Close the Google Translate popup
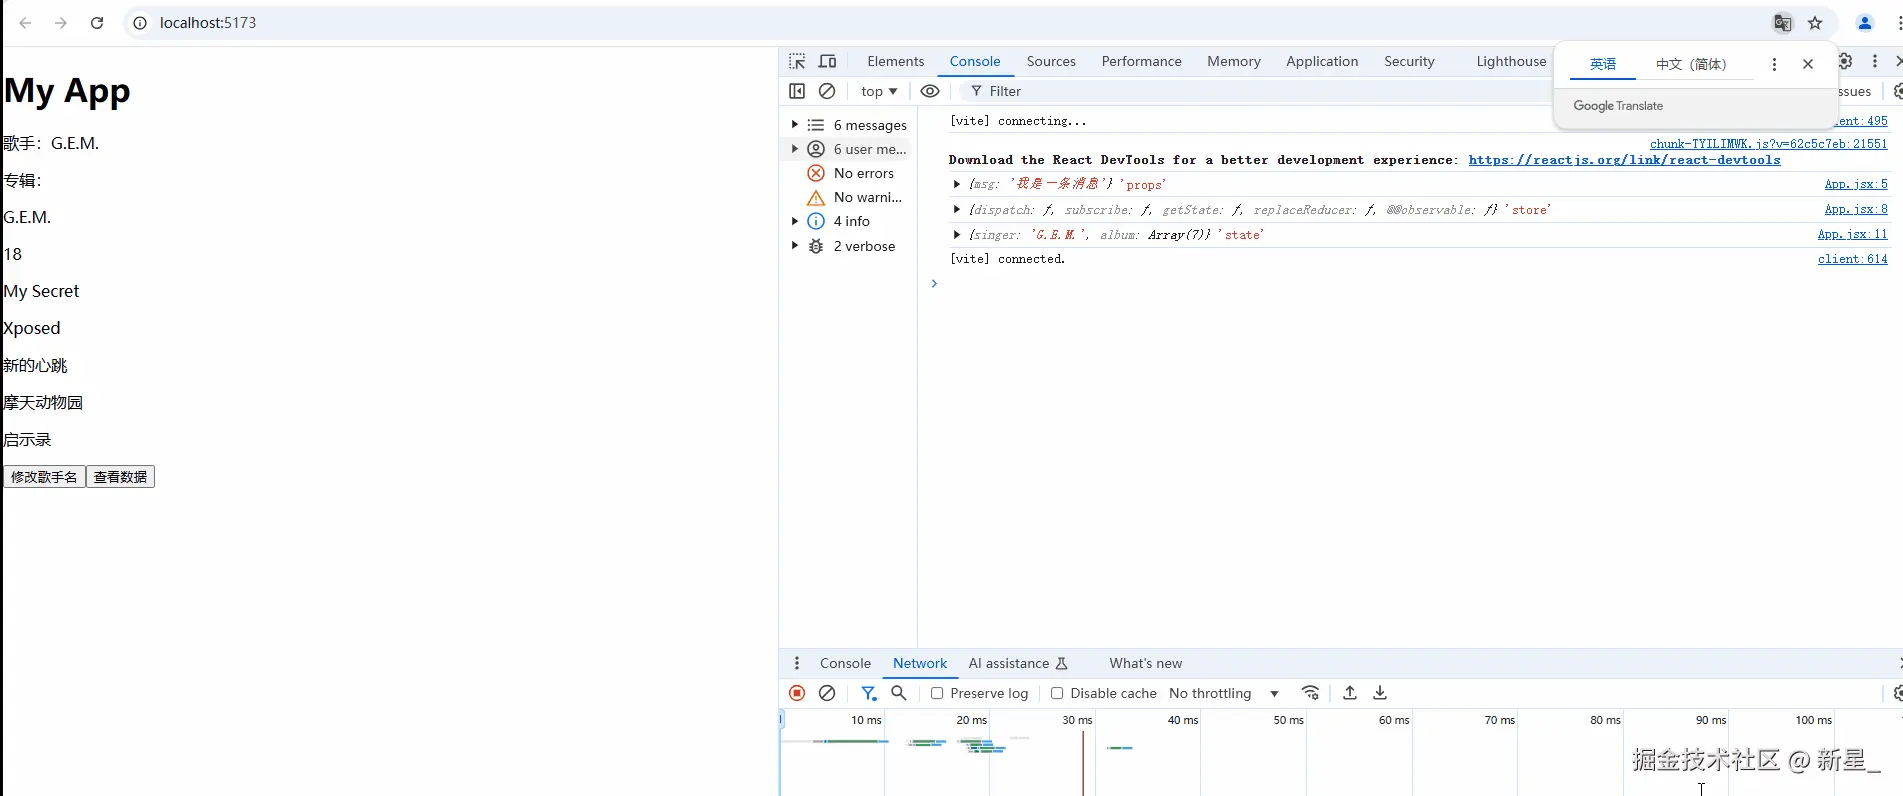1903x796 pixels. [1808, 64]
